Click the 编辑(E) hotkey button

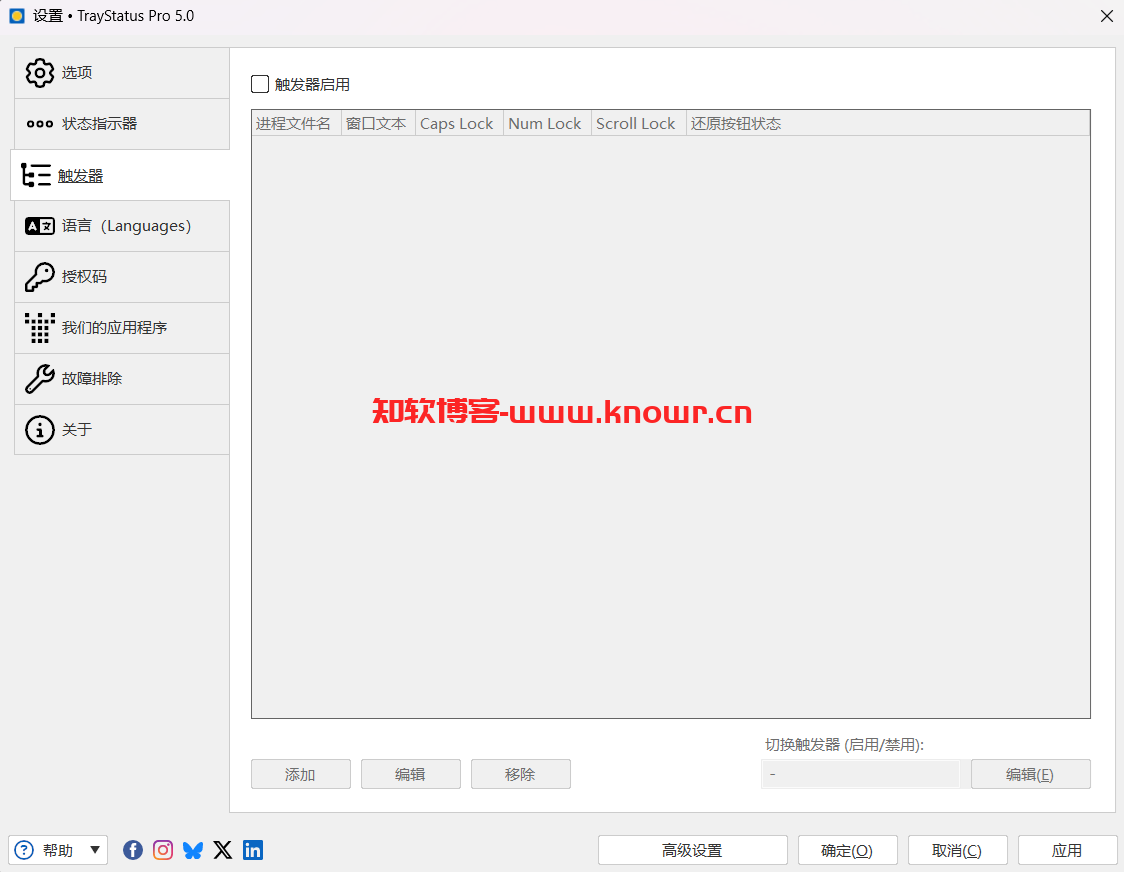click(1030, 774)
